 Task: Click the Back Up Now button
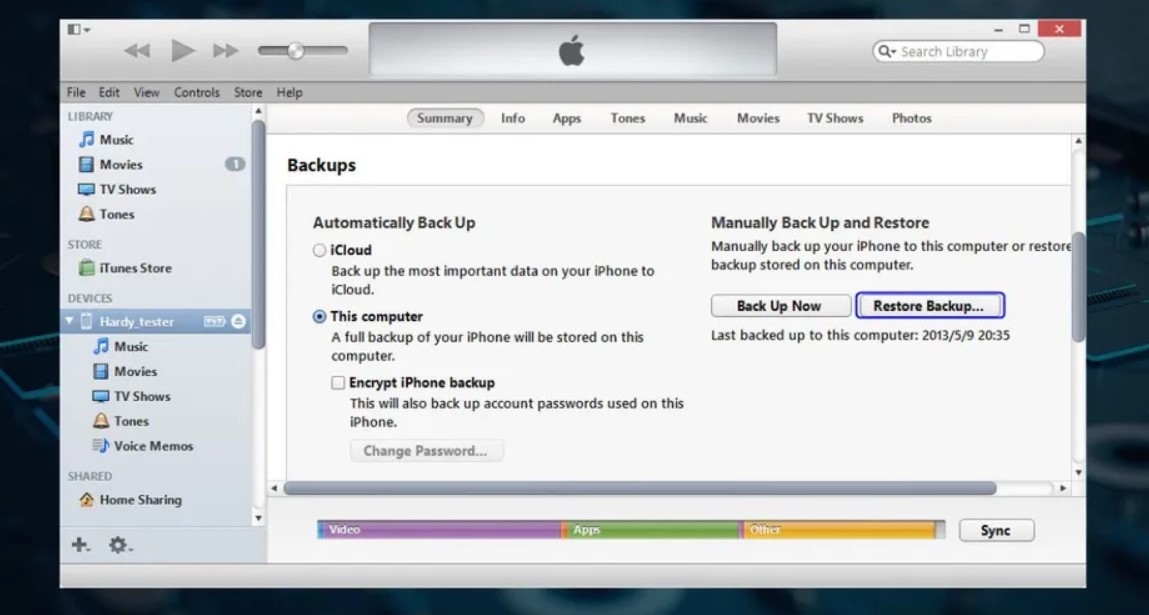click(780, 306)
